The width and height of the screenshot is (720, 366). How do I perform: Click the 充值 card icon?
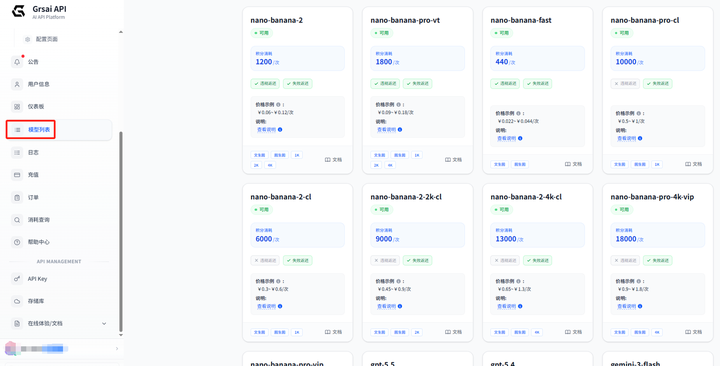[x=17, y=175]
